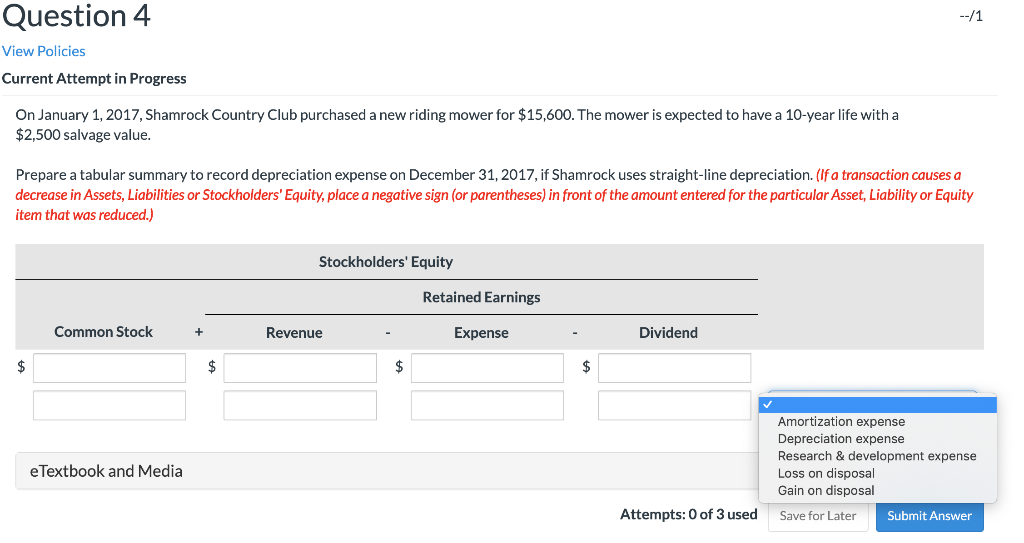1024x543 pixels.
Task: Click the Retained Earnings header text
Action: [x=481, y=297]
